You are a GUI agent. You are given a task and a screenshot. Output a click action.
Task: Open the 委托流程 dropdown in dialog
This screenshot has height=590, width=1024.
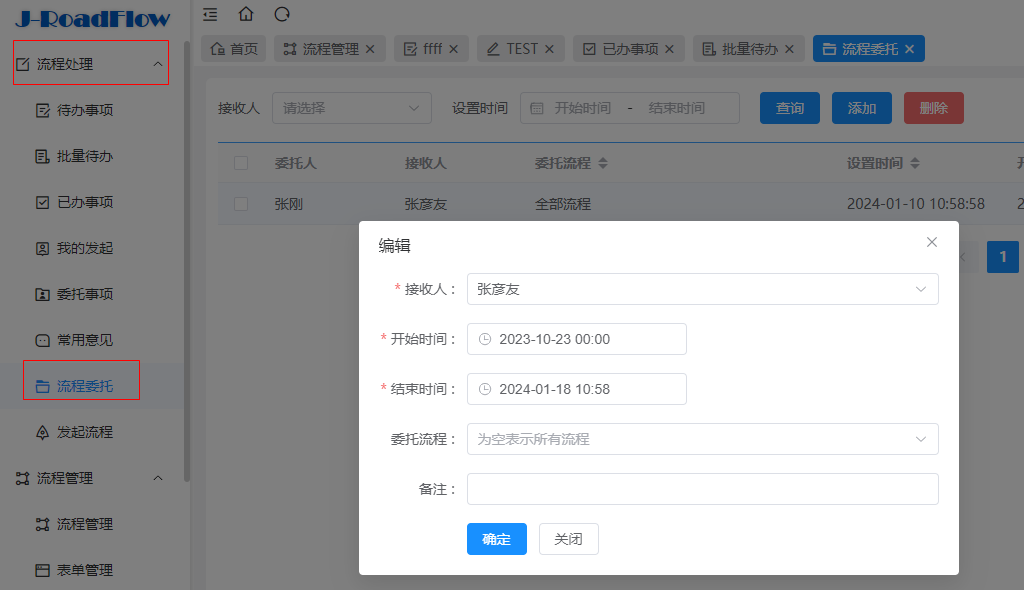[703, 439]
